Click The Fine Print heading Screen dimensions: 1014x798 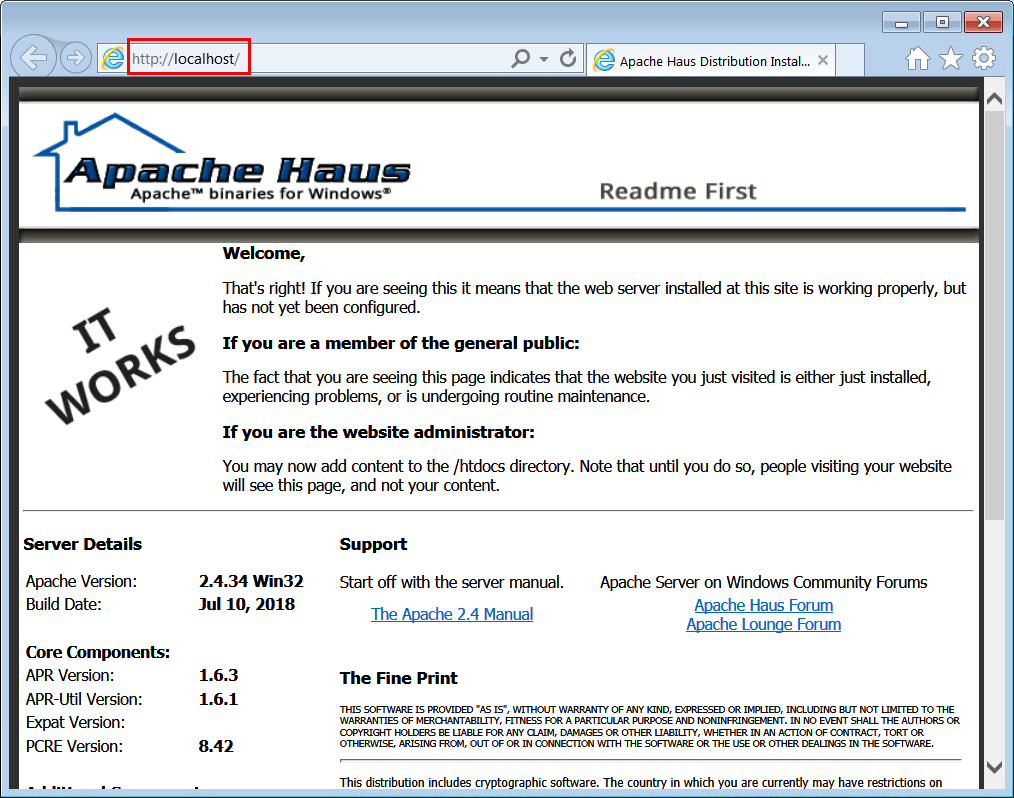coord(398,678)
